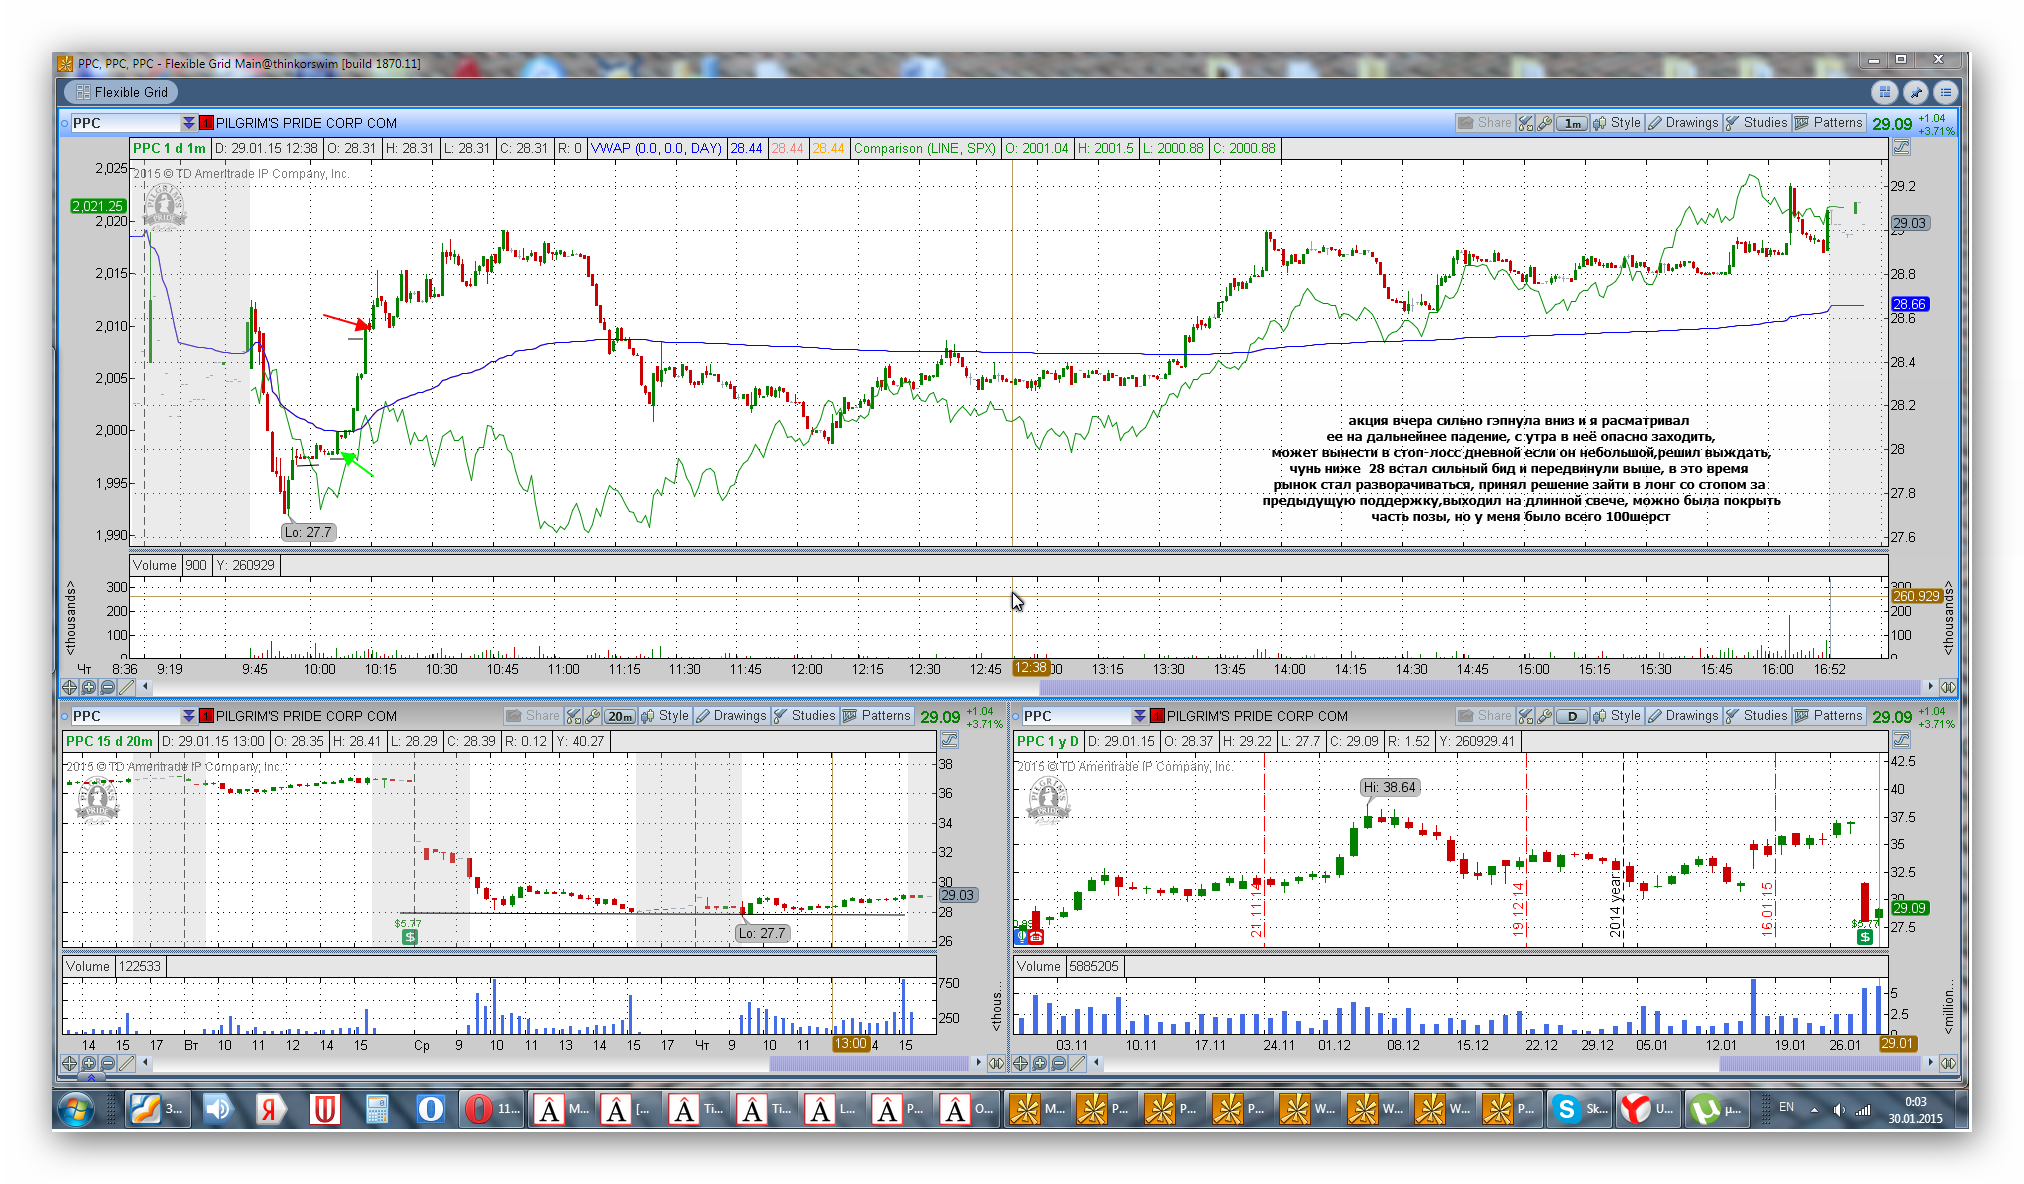
Task: Open Style menu in top chart
Action: coord(1617,123)
